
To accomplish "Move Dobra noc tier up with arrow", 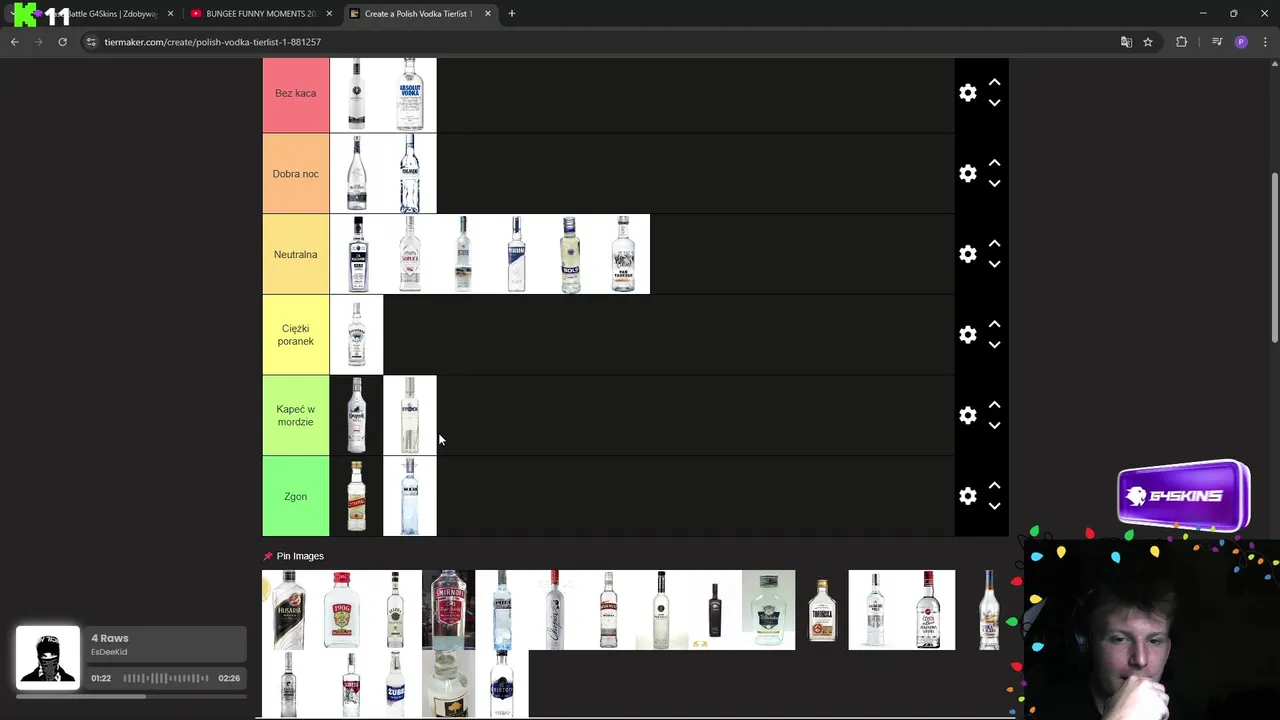I will pos(994,163).
